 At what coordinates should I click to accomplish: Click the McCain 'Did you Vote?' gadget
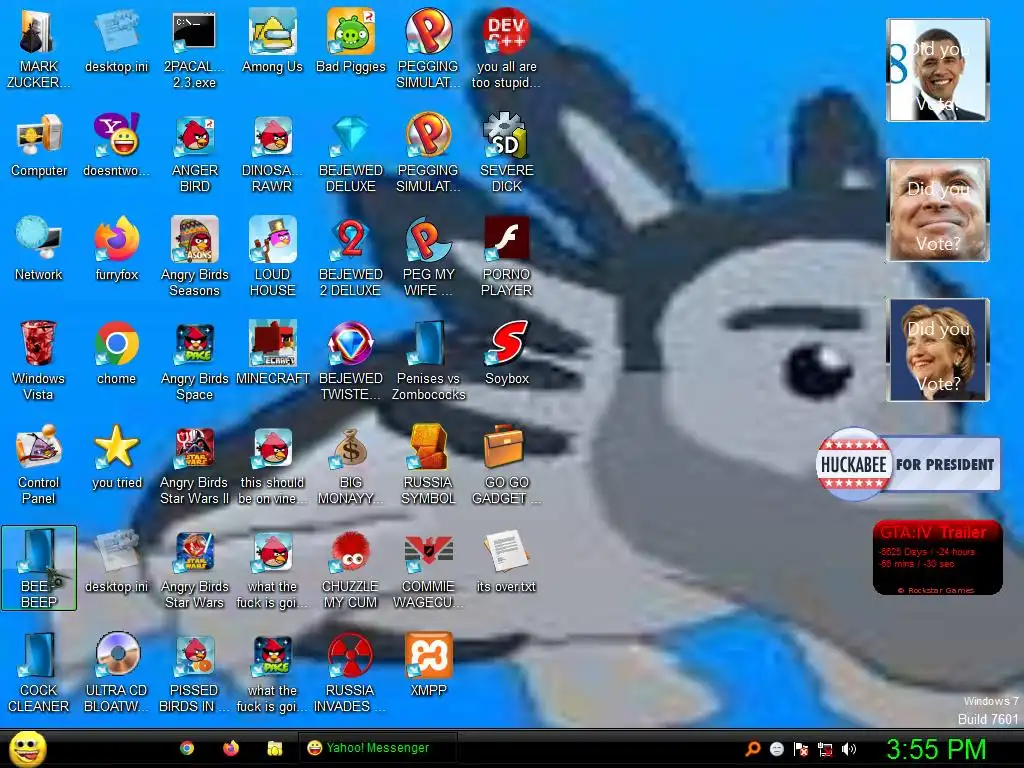[937, 210]
